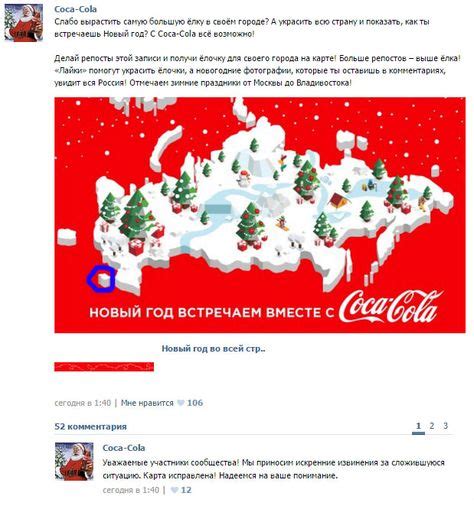Click the wooden cabin icon on the map
This screenshot has width=474, height=509.
pyautogui.click(x=340, y=200)
